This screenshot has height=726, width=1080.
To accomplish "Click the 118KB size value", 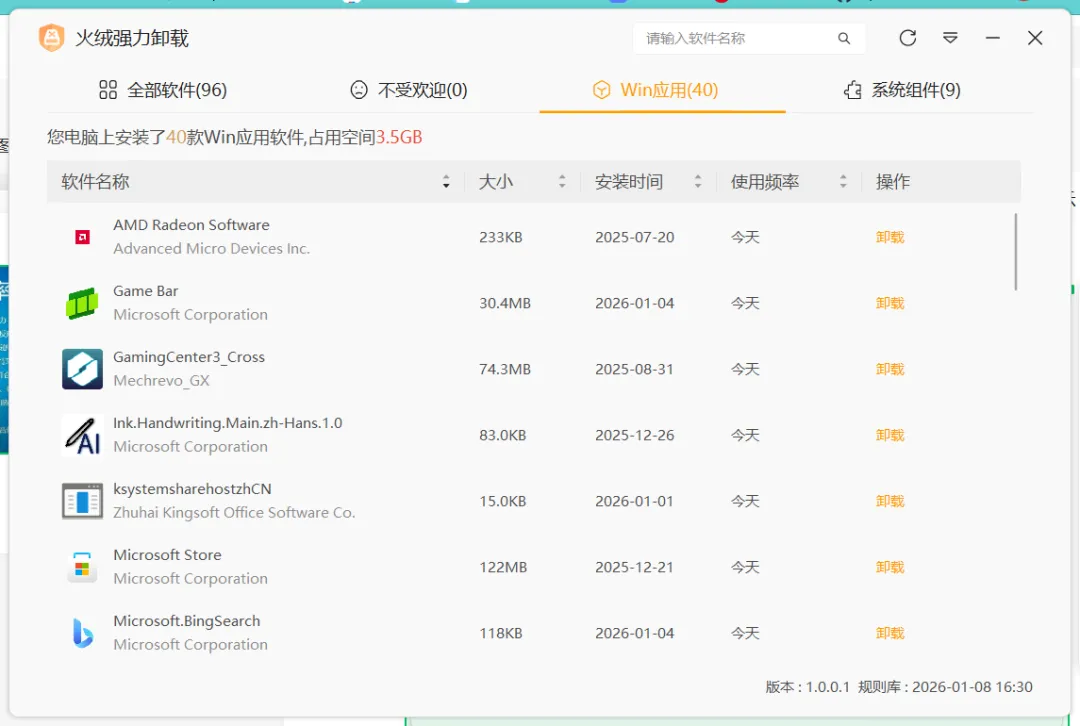I will [x=501, y=633].
